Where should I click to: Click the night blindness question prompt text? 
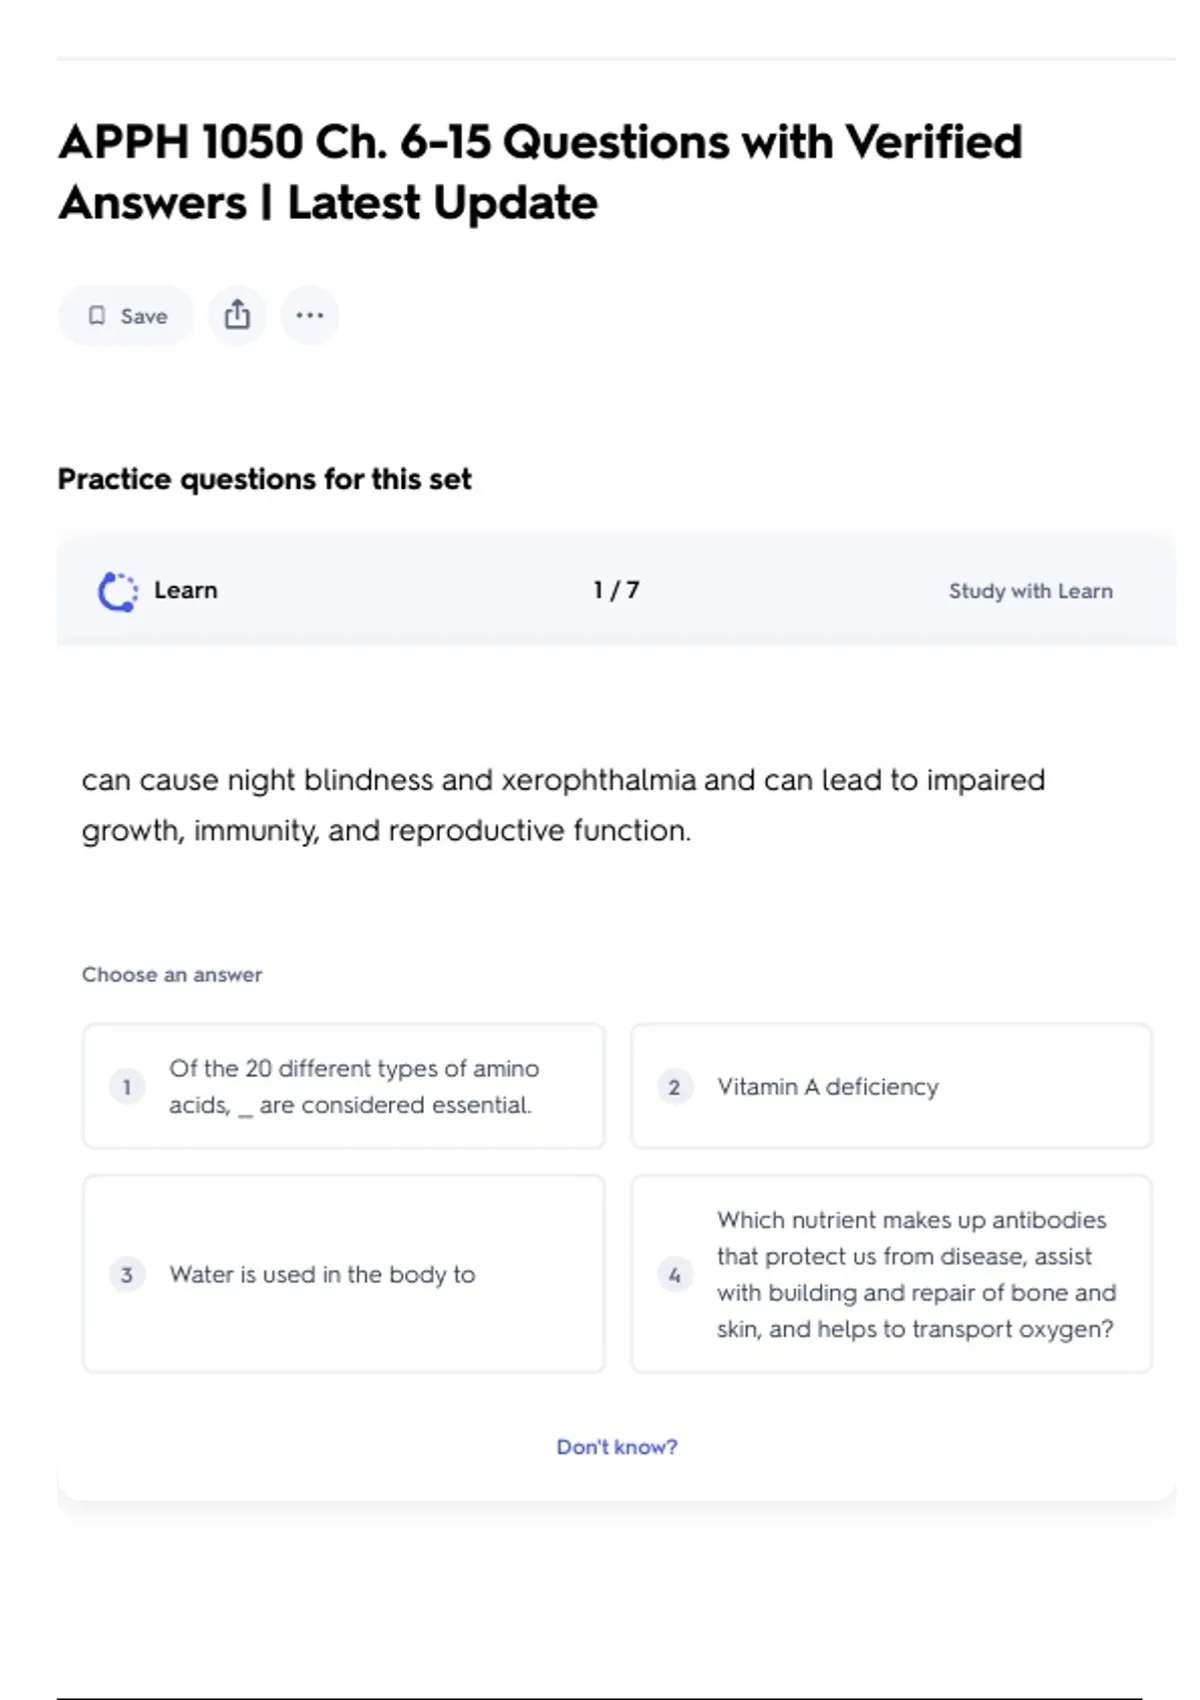[x=562, y=805]
